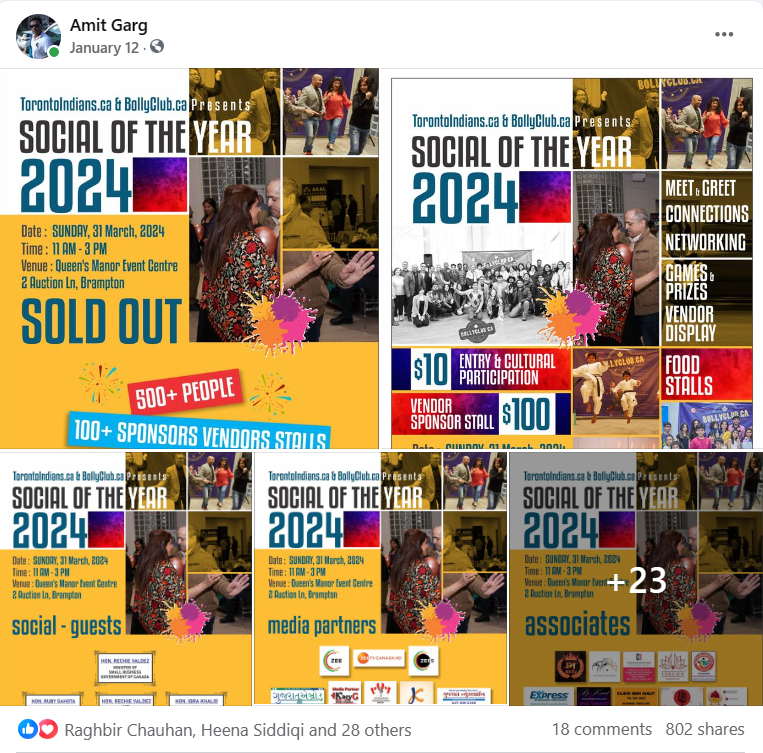Click the 500+ PEOPLE red badge
763x753 pixels.
[185, 391]
